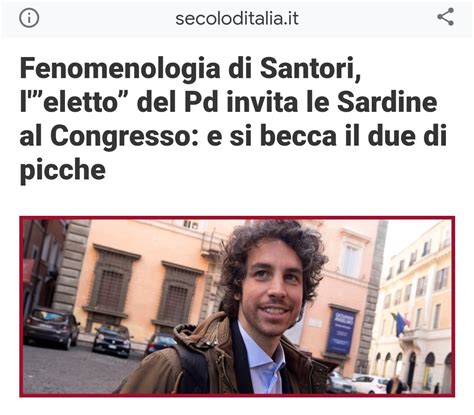Tap the share icon
Viewport: 474px width, 415px height.
[x=446, y=17]
